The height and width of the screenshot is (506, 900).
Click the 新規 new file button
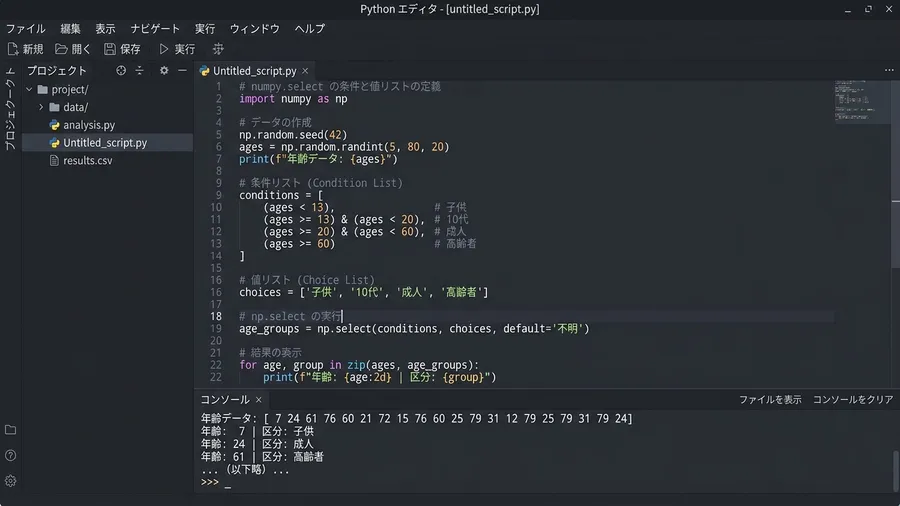[x=26, y=49]
